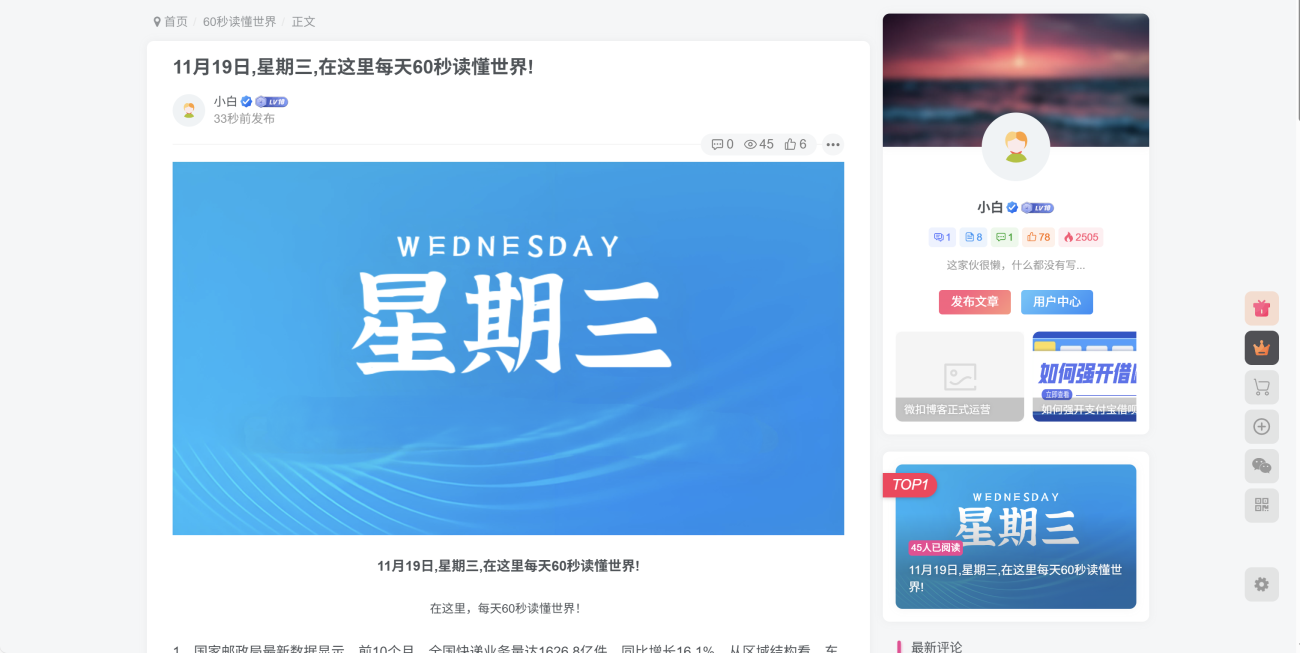Open 用户中心 button
This screenshot has height=653, width=1300.
[1057, 302]
